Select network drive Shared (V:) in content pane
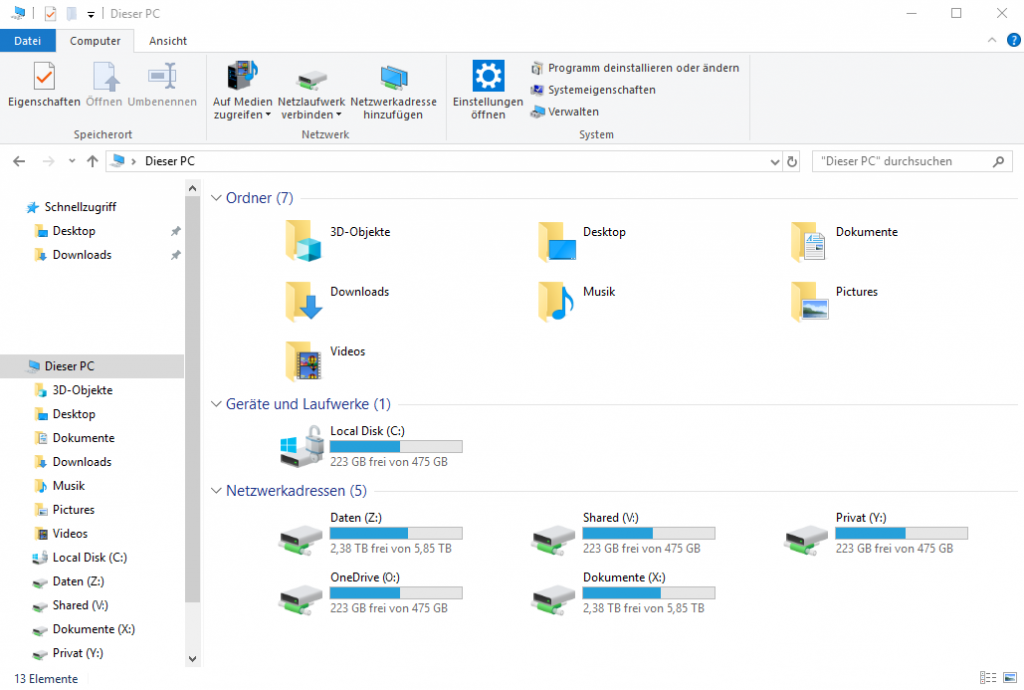 [624, 533]
